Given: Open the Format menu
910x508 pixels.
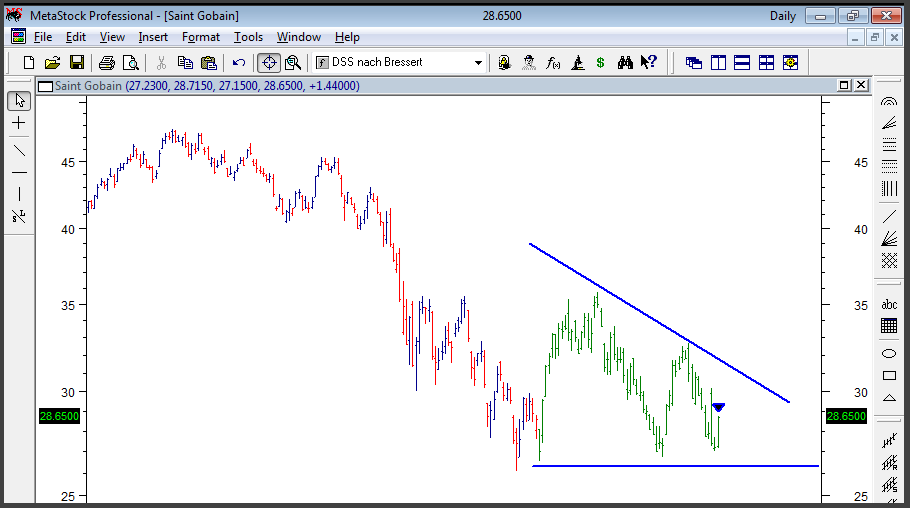Looking at the screenshot, I should tap(201, 37).
